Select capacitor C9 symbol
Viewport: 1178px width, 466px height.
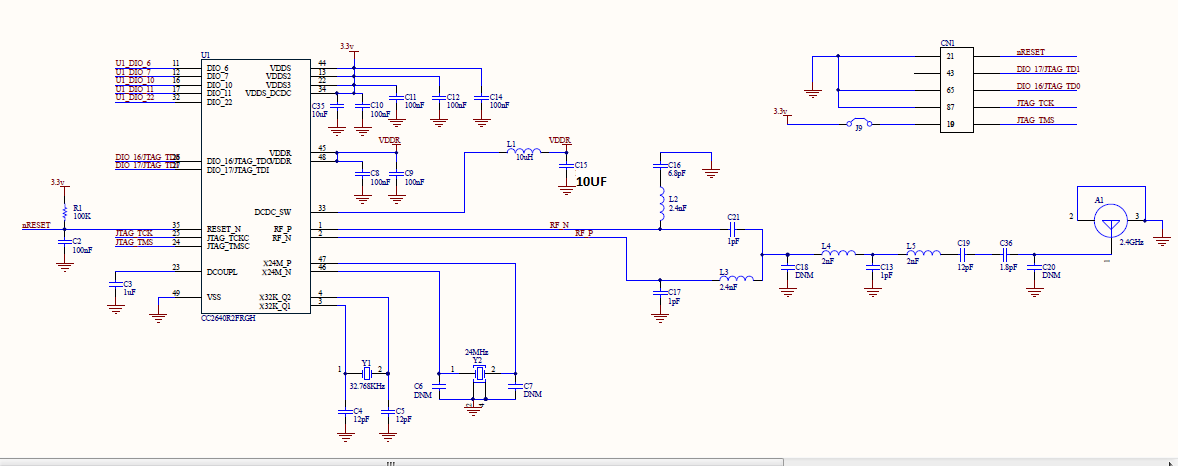[x=396, y=174]
